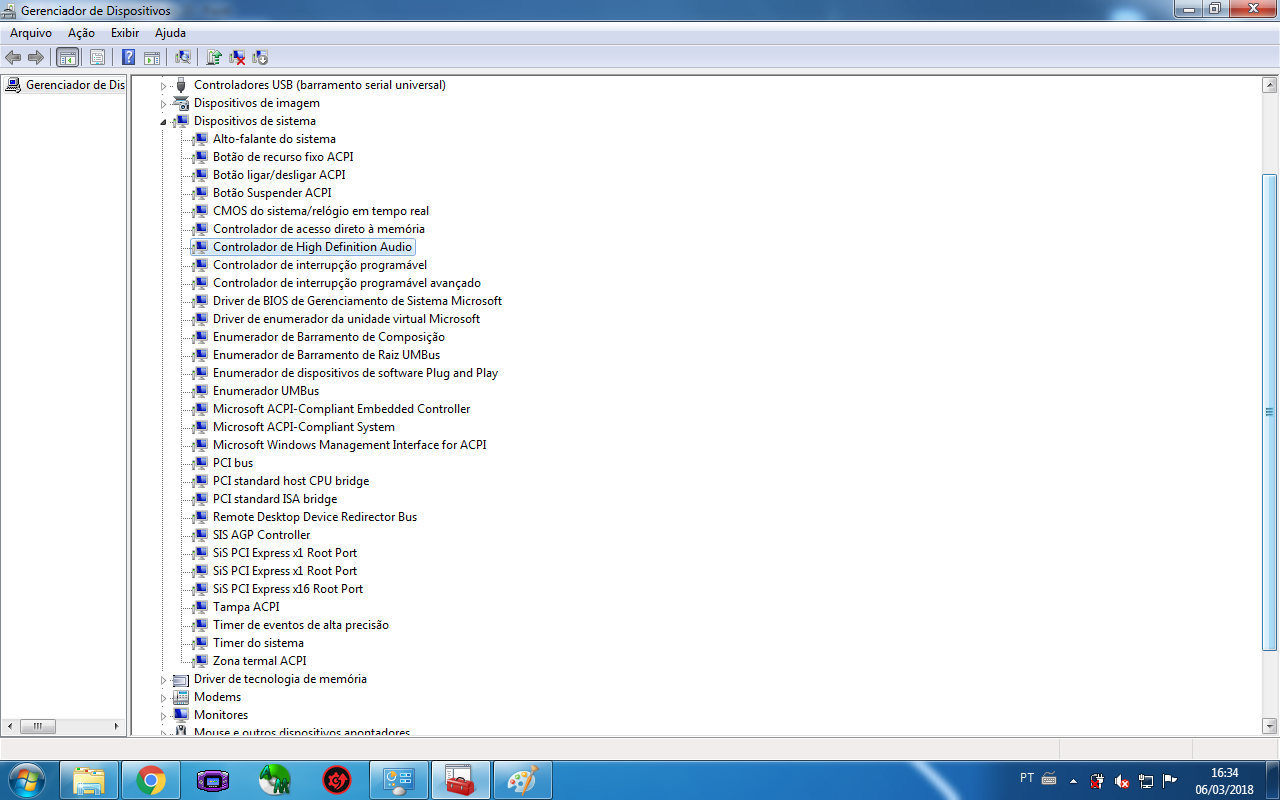The image size is (1280, 800).
Task: Select Remote Desktop Device Redirector Bus
Action: tap(315, 517)
